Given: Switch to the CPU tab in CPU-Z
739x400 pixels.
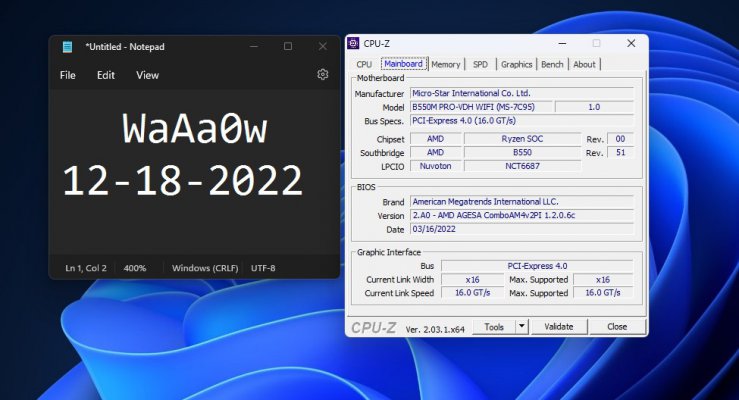Looking at the screenshot, I should (x=364, y=64).
